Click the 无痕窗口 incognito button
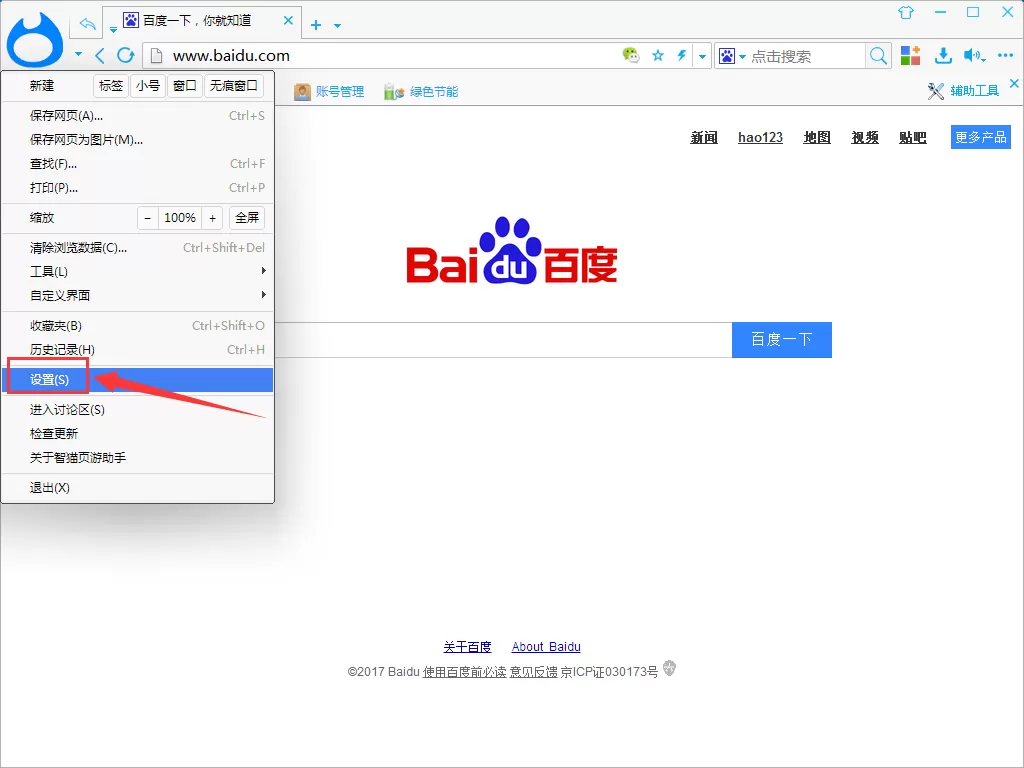The image size is (1024, 768). pos(234,86)
